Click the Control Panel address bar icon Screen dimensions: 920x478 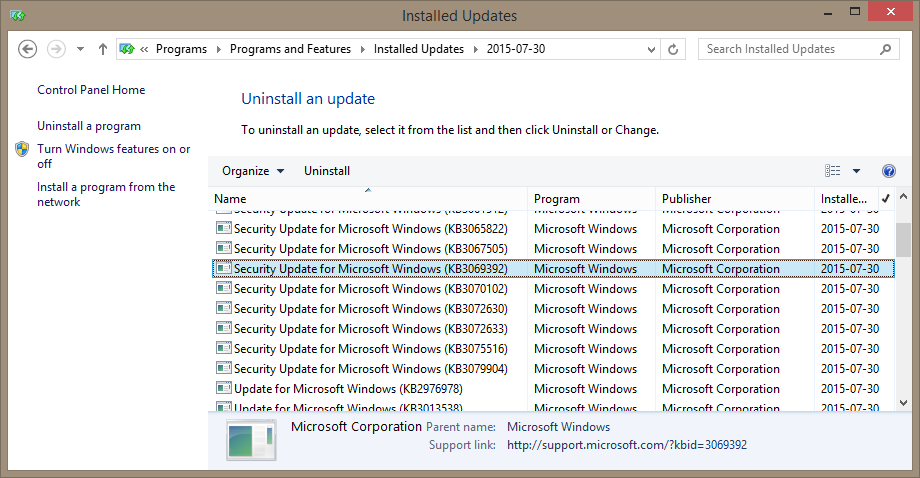(127, 49)
